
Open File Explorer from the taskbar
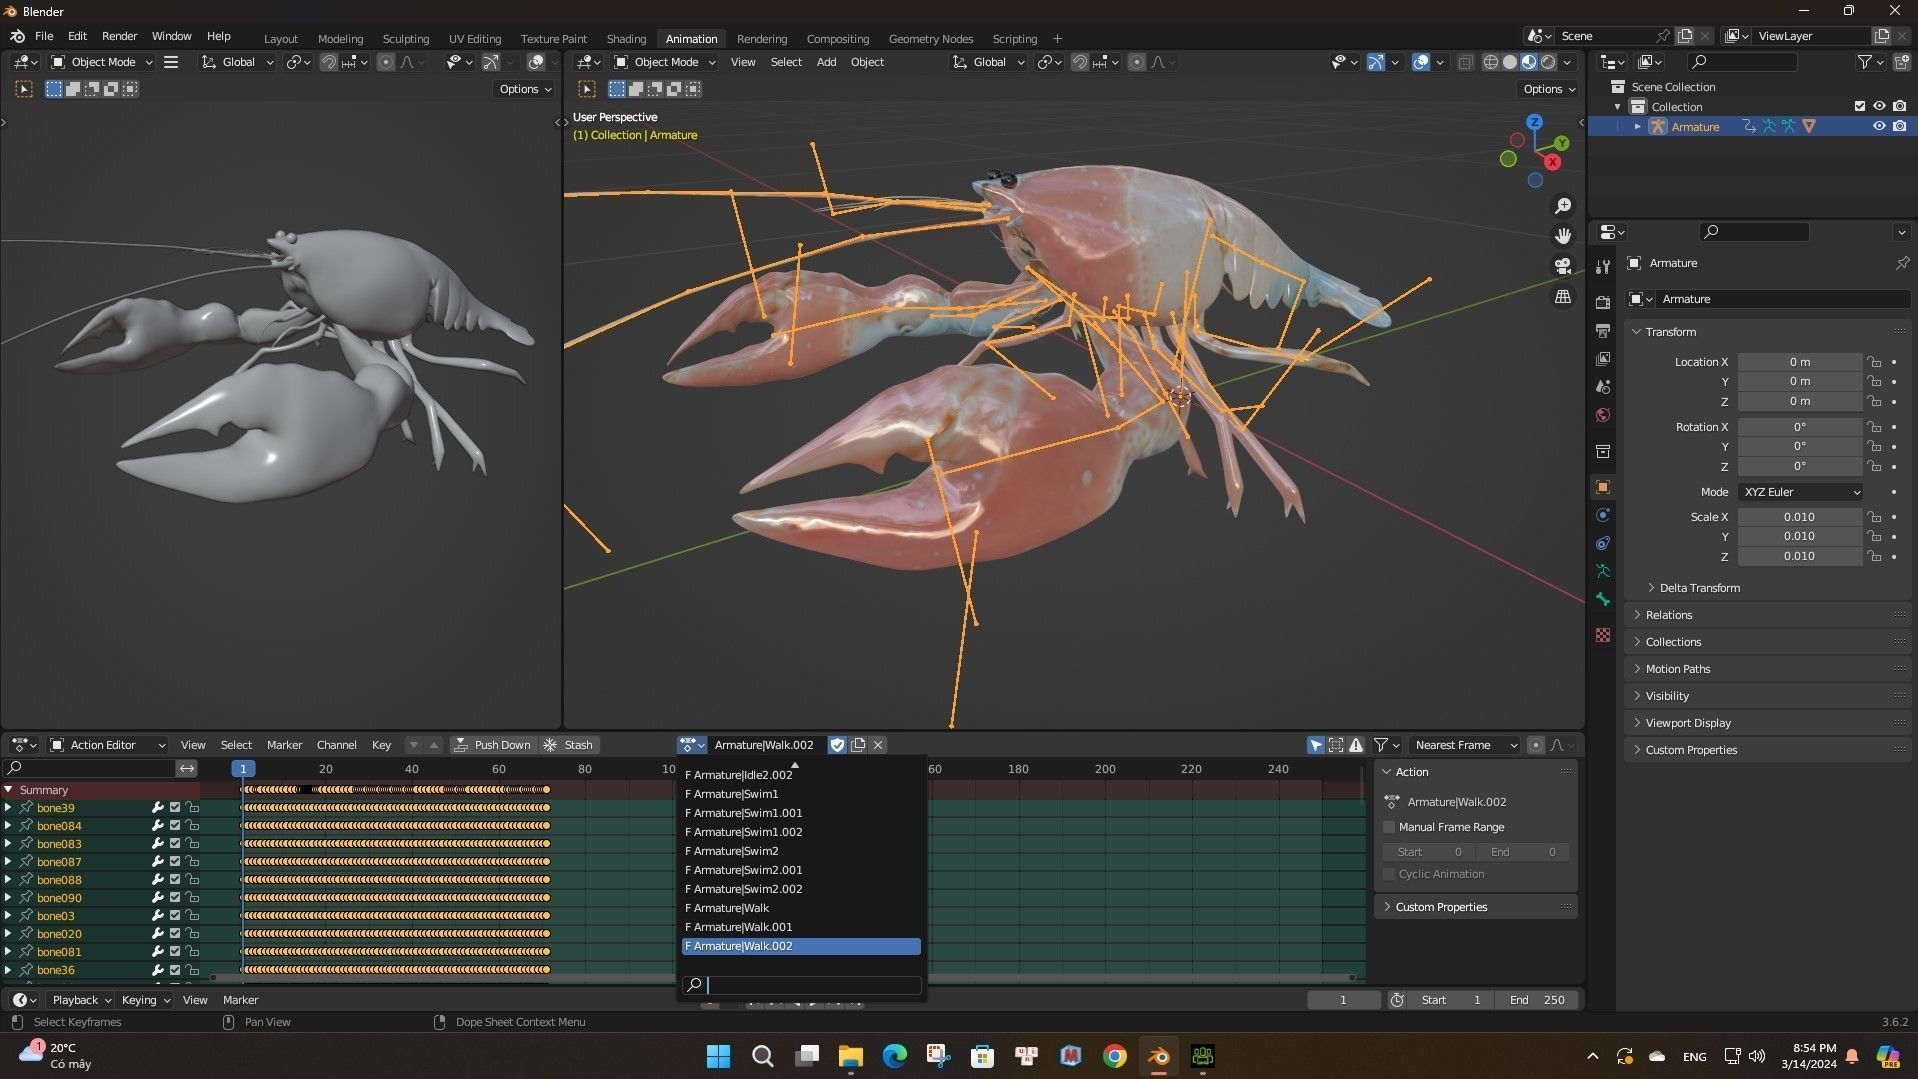coord(850,1056)
